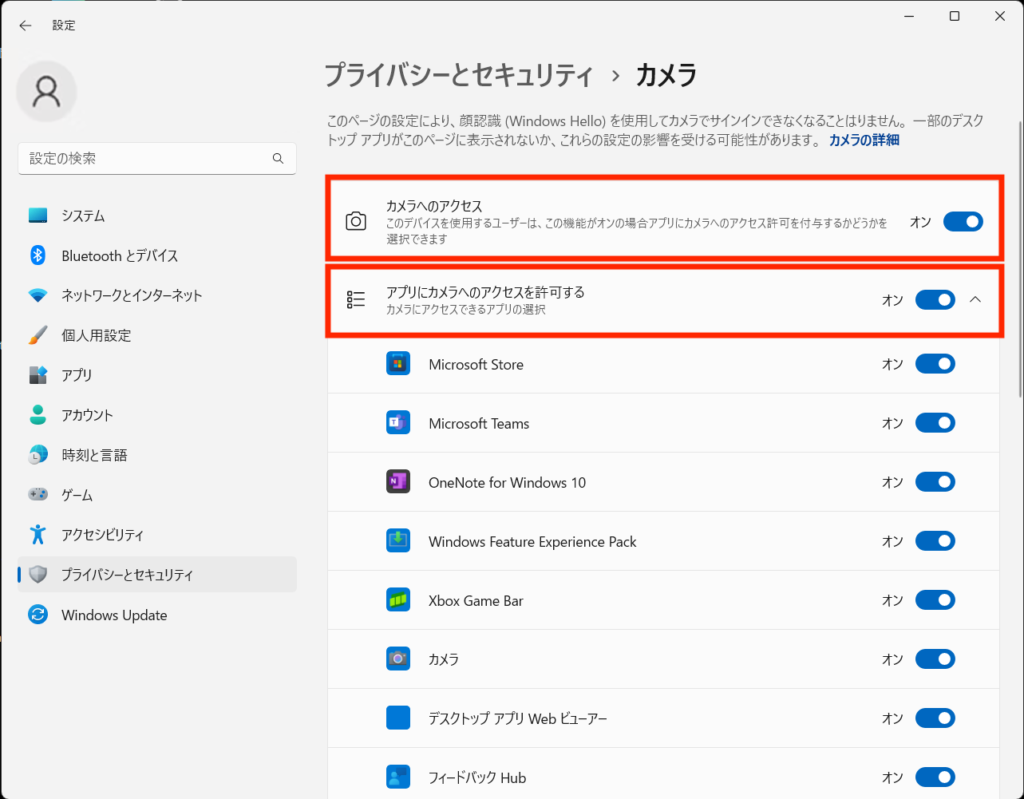Open the カメラの詳細 link
Screen dimensions: 1024x799
point(863,140)
